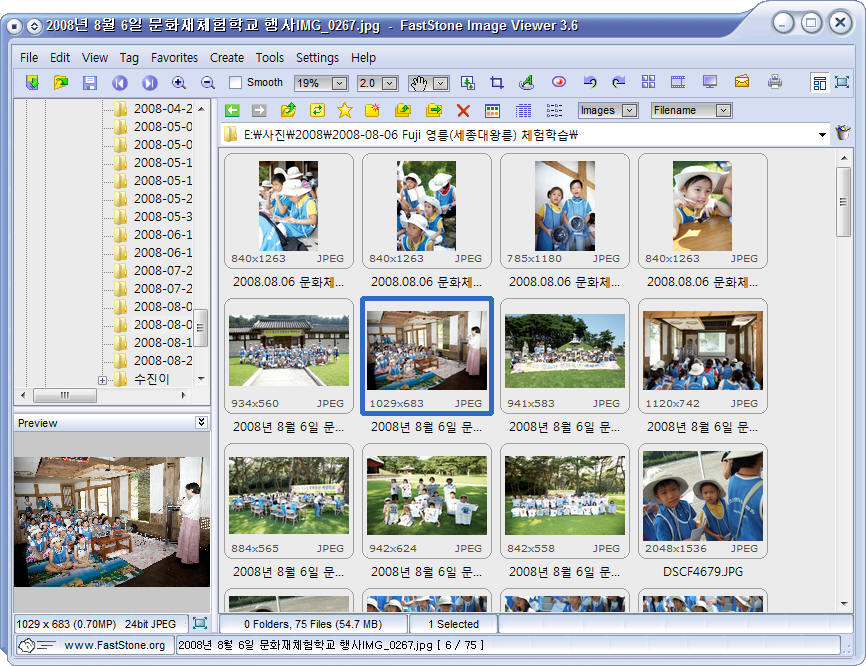Click the Zoom In magnifier

click(x=178, y=83)
